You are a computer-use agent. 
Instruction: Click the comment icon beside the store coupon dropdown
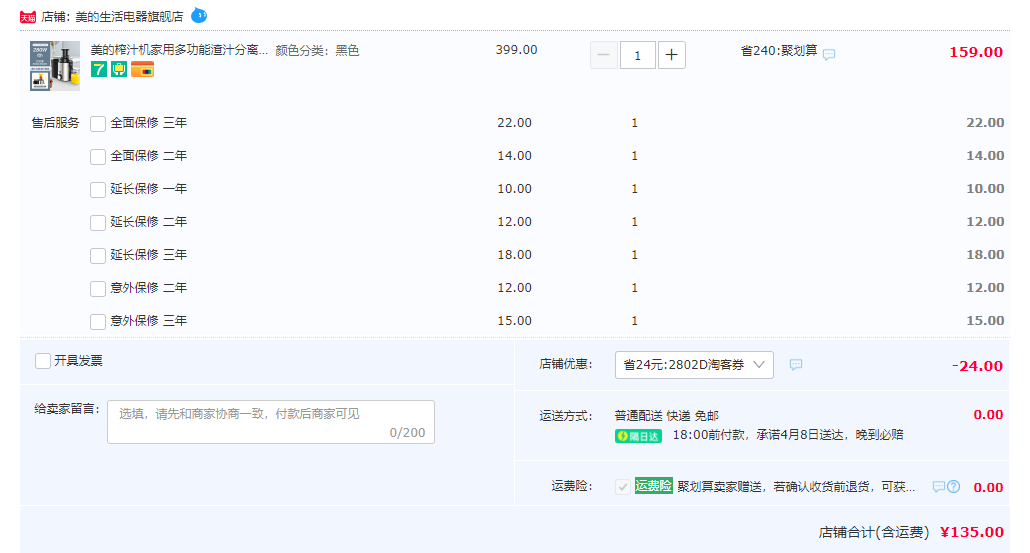[x=795, y=365]
